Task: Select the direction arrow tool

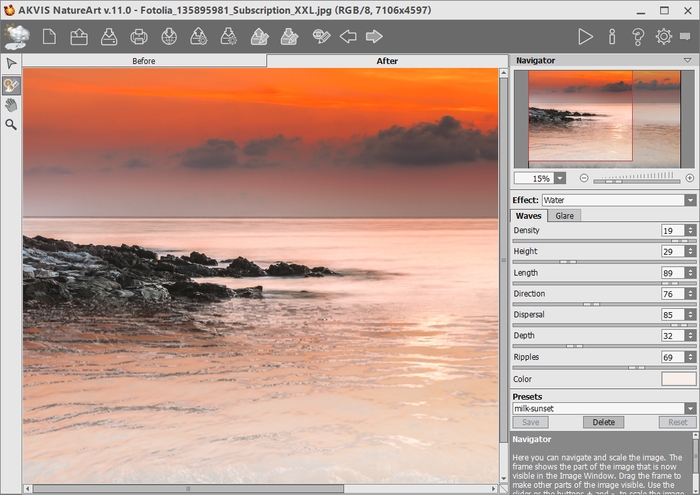Action: (x=11, y=64)
